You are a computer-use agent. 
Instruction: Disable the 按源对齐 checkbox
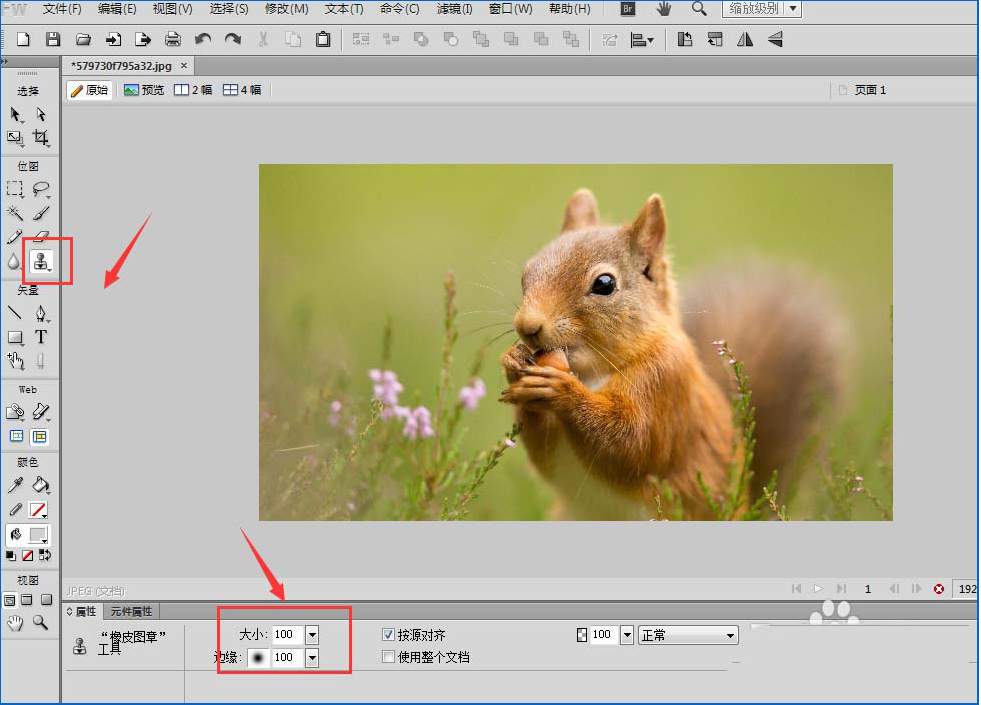coord(389,635)
